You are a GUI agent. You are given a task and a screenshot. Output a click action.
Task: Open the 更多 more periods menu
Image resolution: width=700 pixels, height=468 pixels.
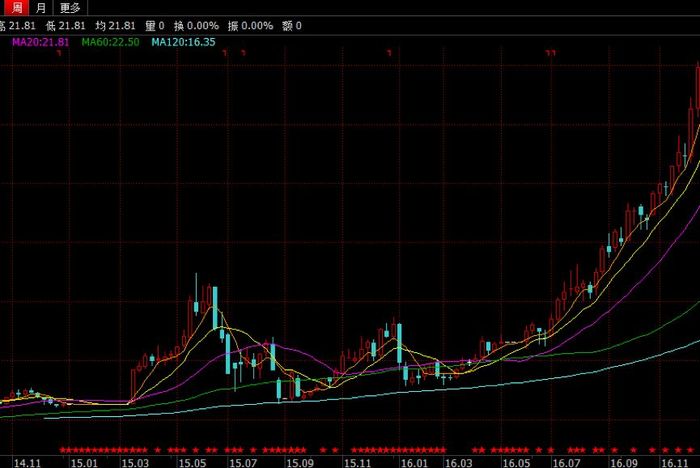tap(70, 8)
